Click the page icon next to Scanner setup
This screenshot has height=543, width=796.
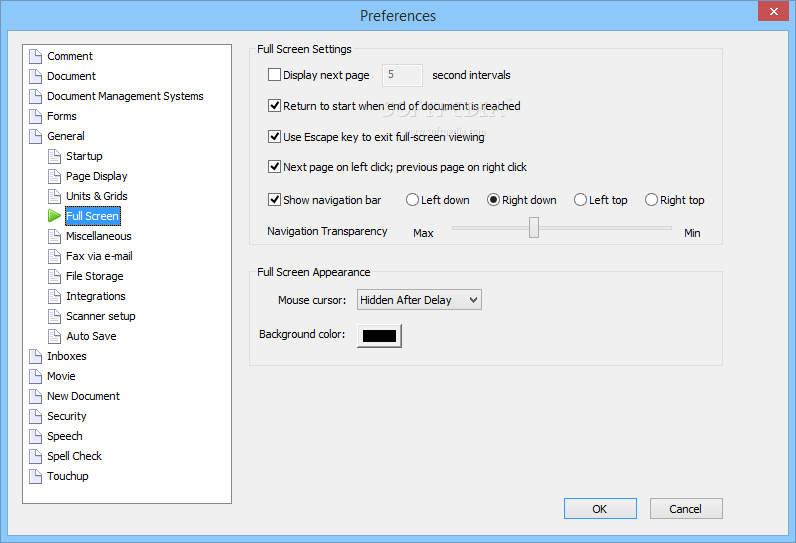pyautogui.click(x=54, y=316)
